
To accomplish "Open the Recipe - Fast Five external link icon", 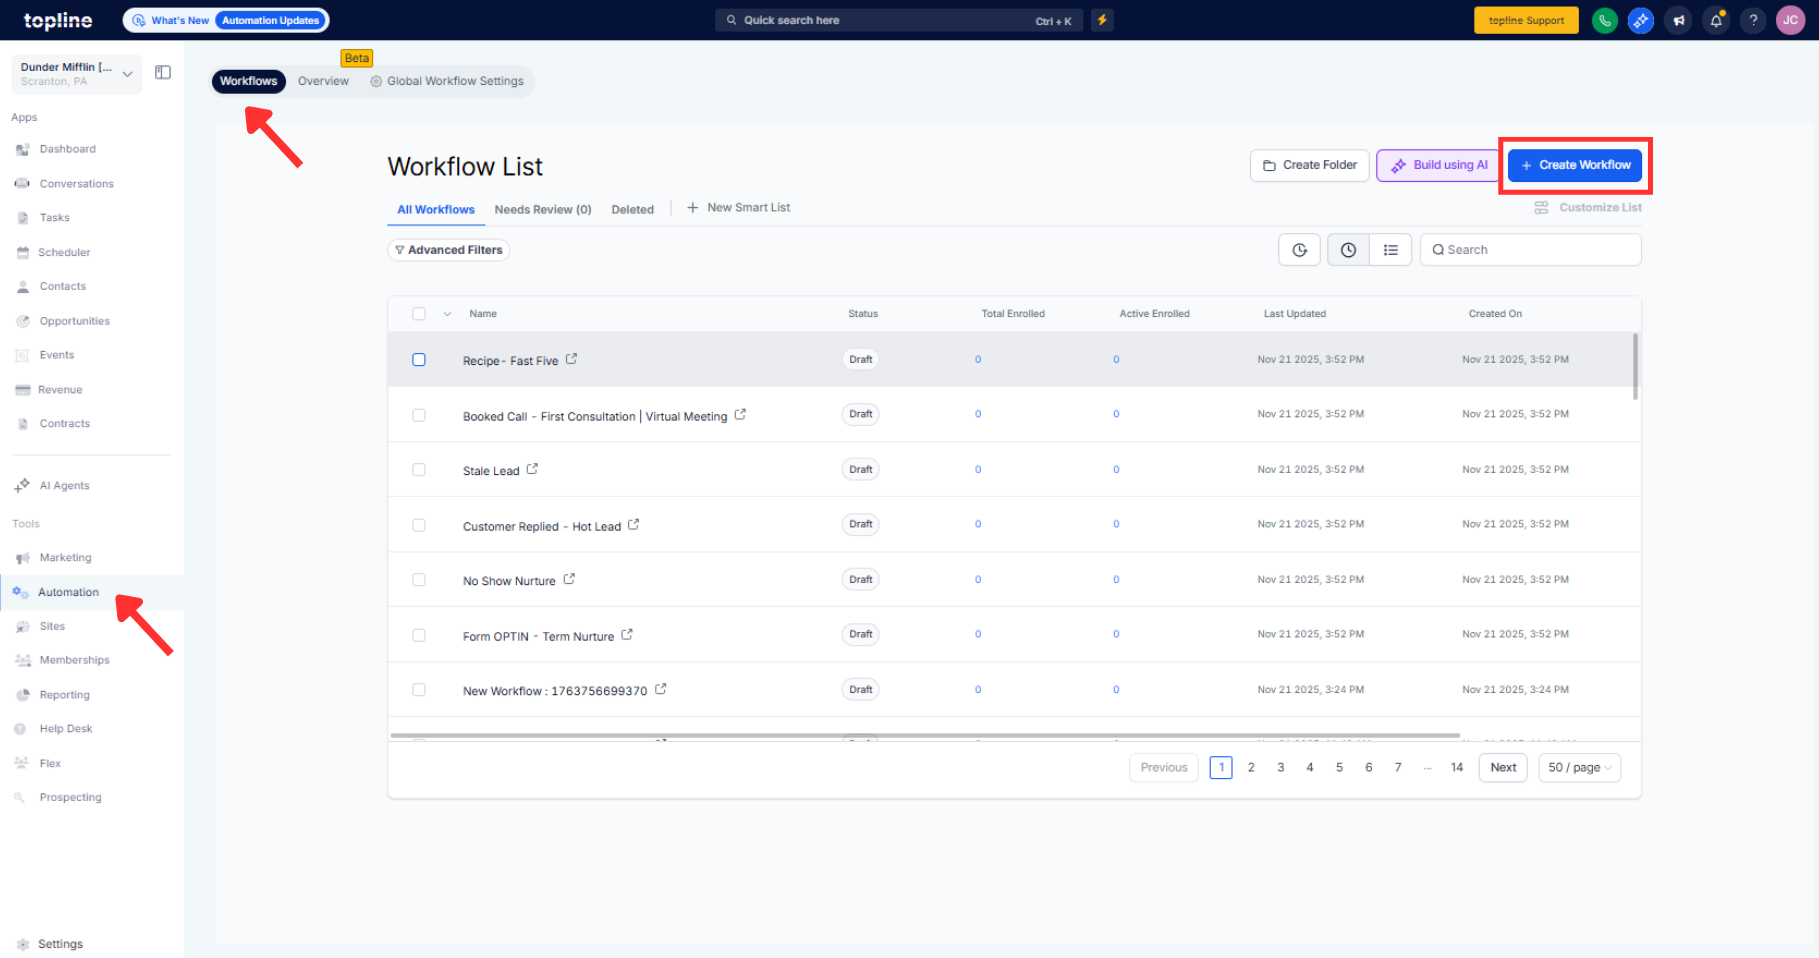I will coord(571,359).
